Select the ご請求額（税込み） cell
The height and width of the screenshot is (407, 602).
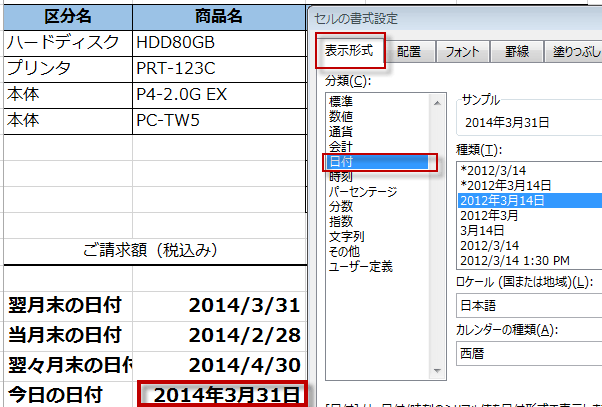point(155,251)
